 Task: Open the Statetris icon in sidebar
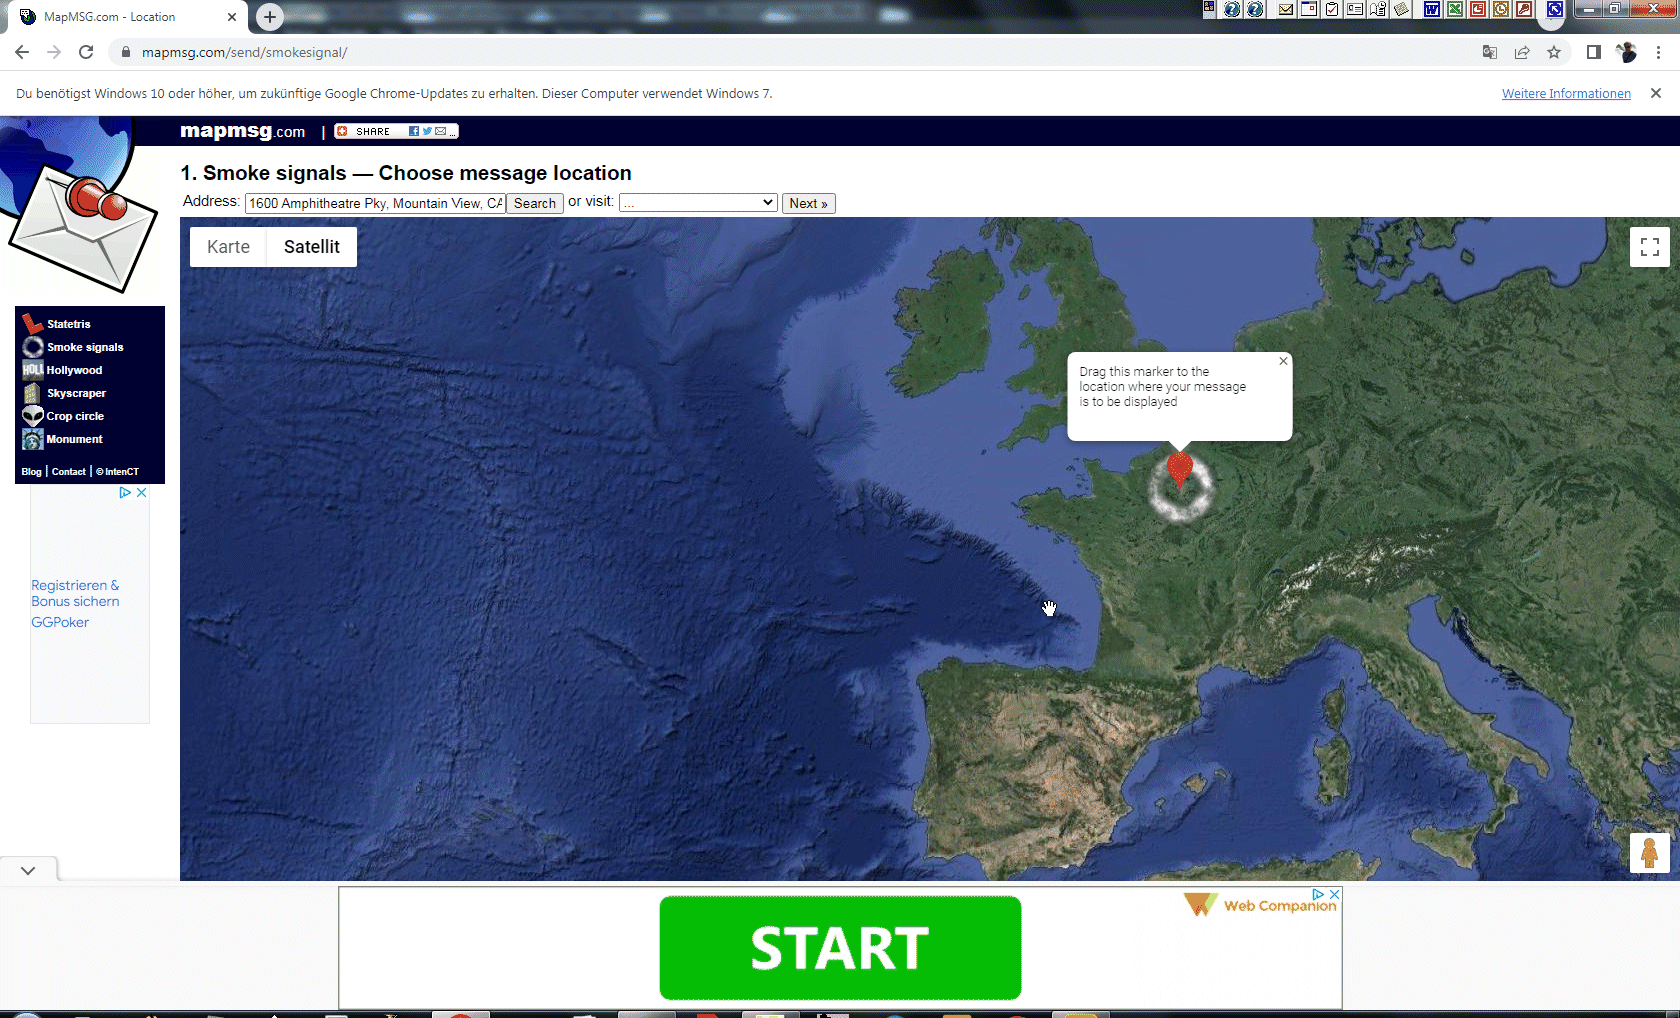[x=33, y=323]
